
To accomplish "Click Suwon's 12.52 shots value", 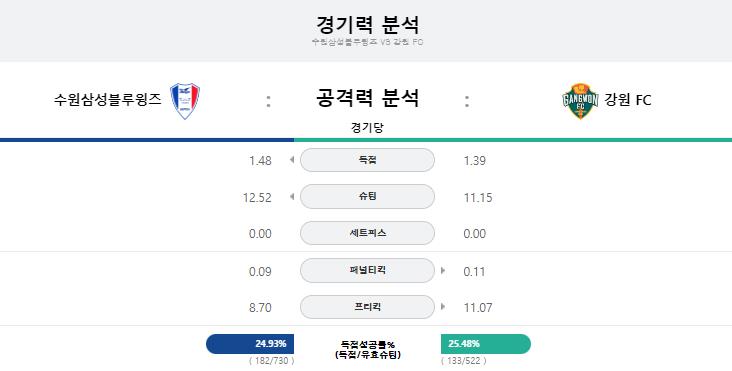I will pos(257,197).
